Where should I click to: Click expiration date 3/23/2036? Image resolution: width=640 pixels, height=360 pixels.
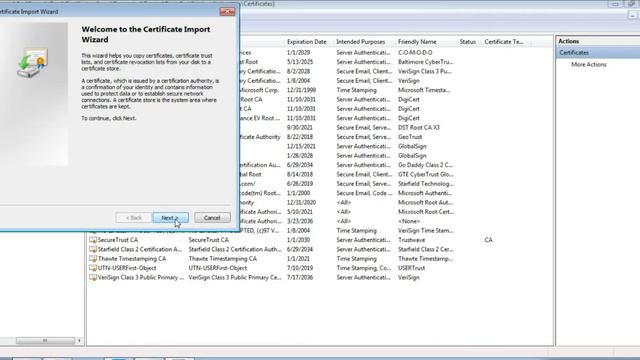pyautogui.click(x=300, y=222)
